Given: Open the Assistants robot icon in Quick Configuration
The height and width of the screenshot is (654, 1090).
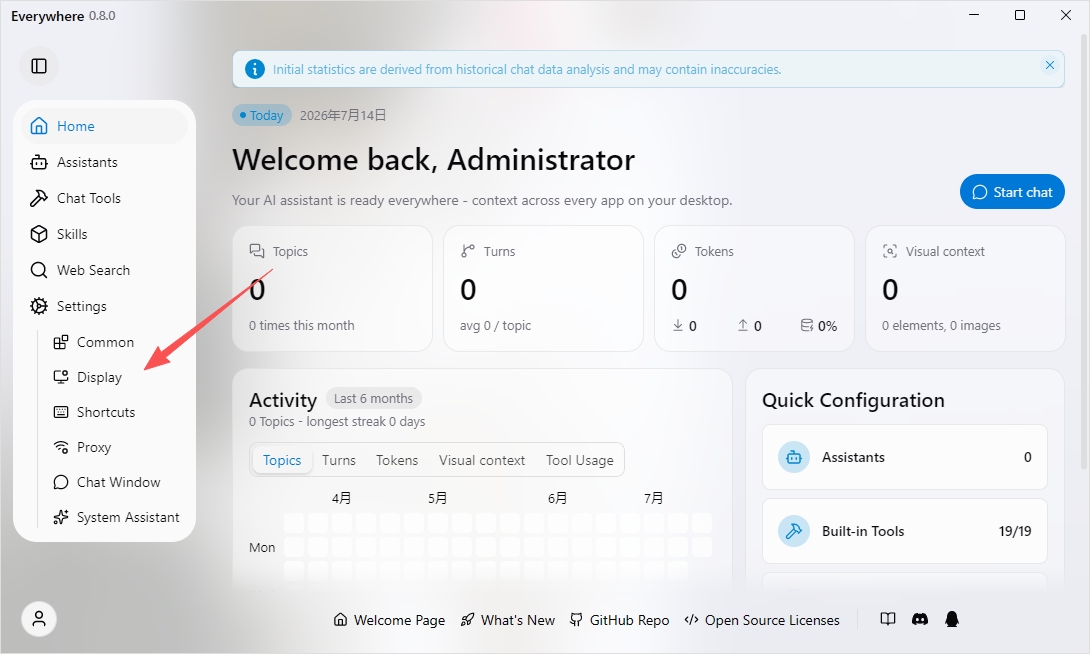Looking at the screenshot, I should [794, 457].
